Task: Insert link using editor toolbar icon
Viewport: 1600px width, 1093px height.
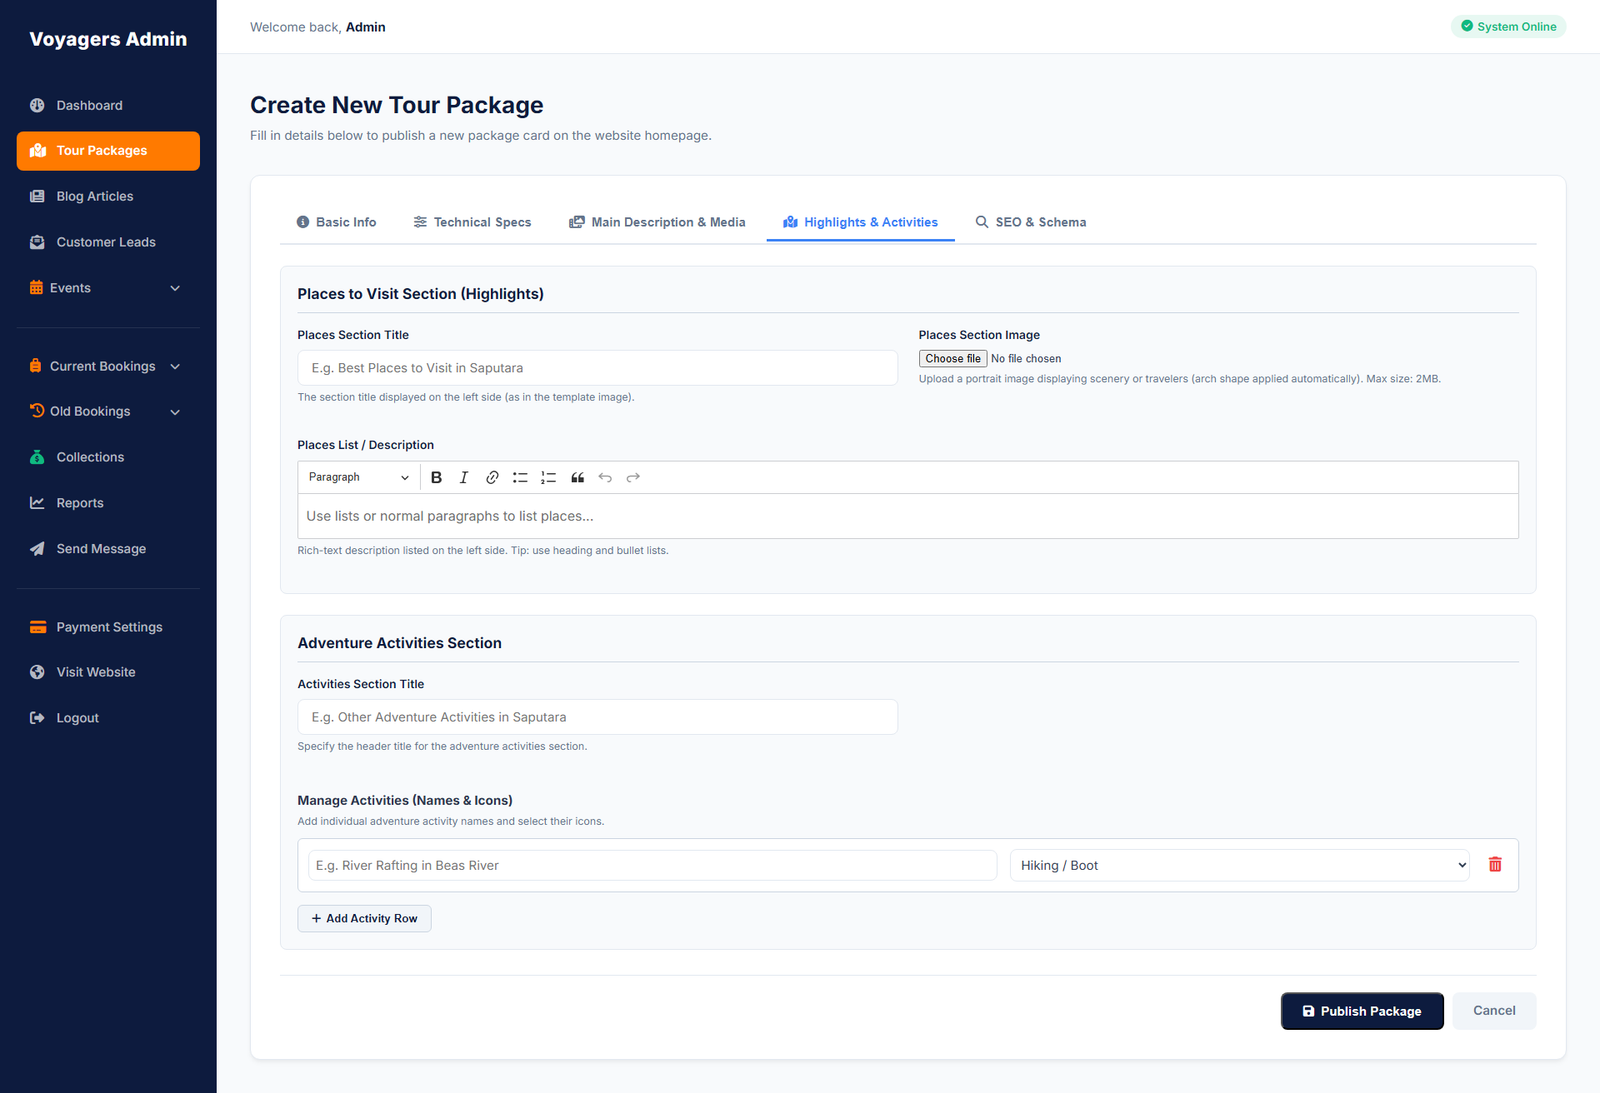Action: pyautogui.click(x=492, y=478)
